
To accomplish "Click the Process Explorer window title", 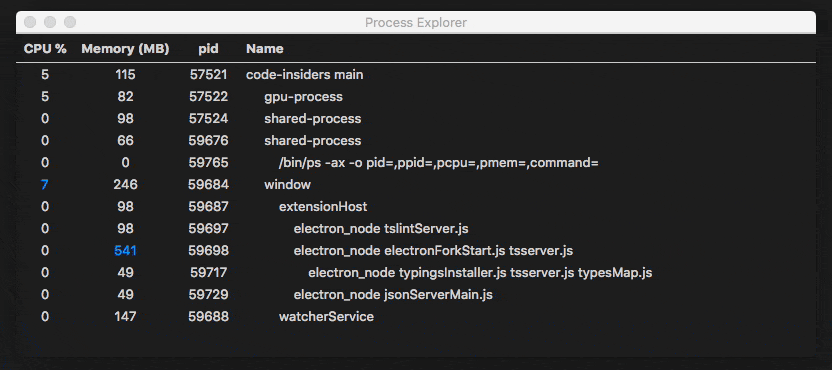I will pyautogui.click(x=416, y=22).
